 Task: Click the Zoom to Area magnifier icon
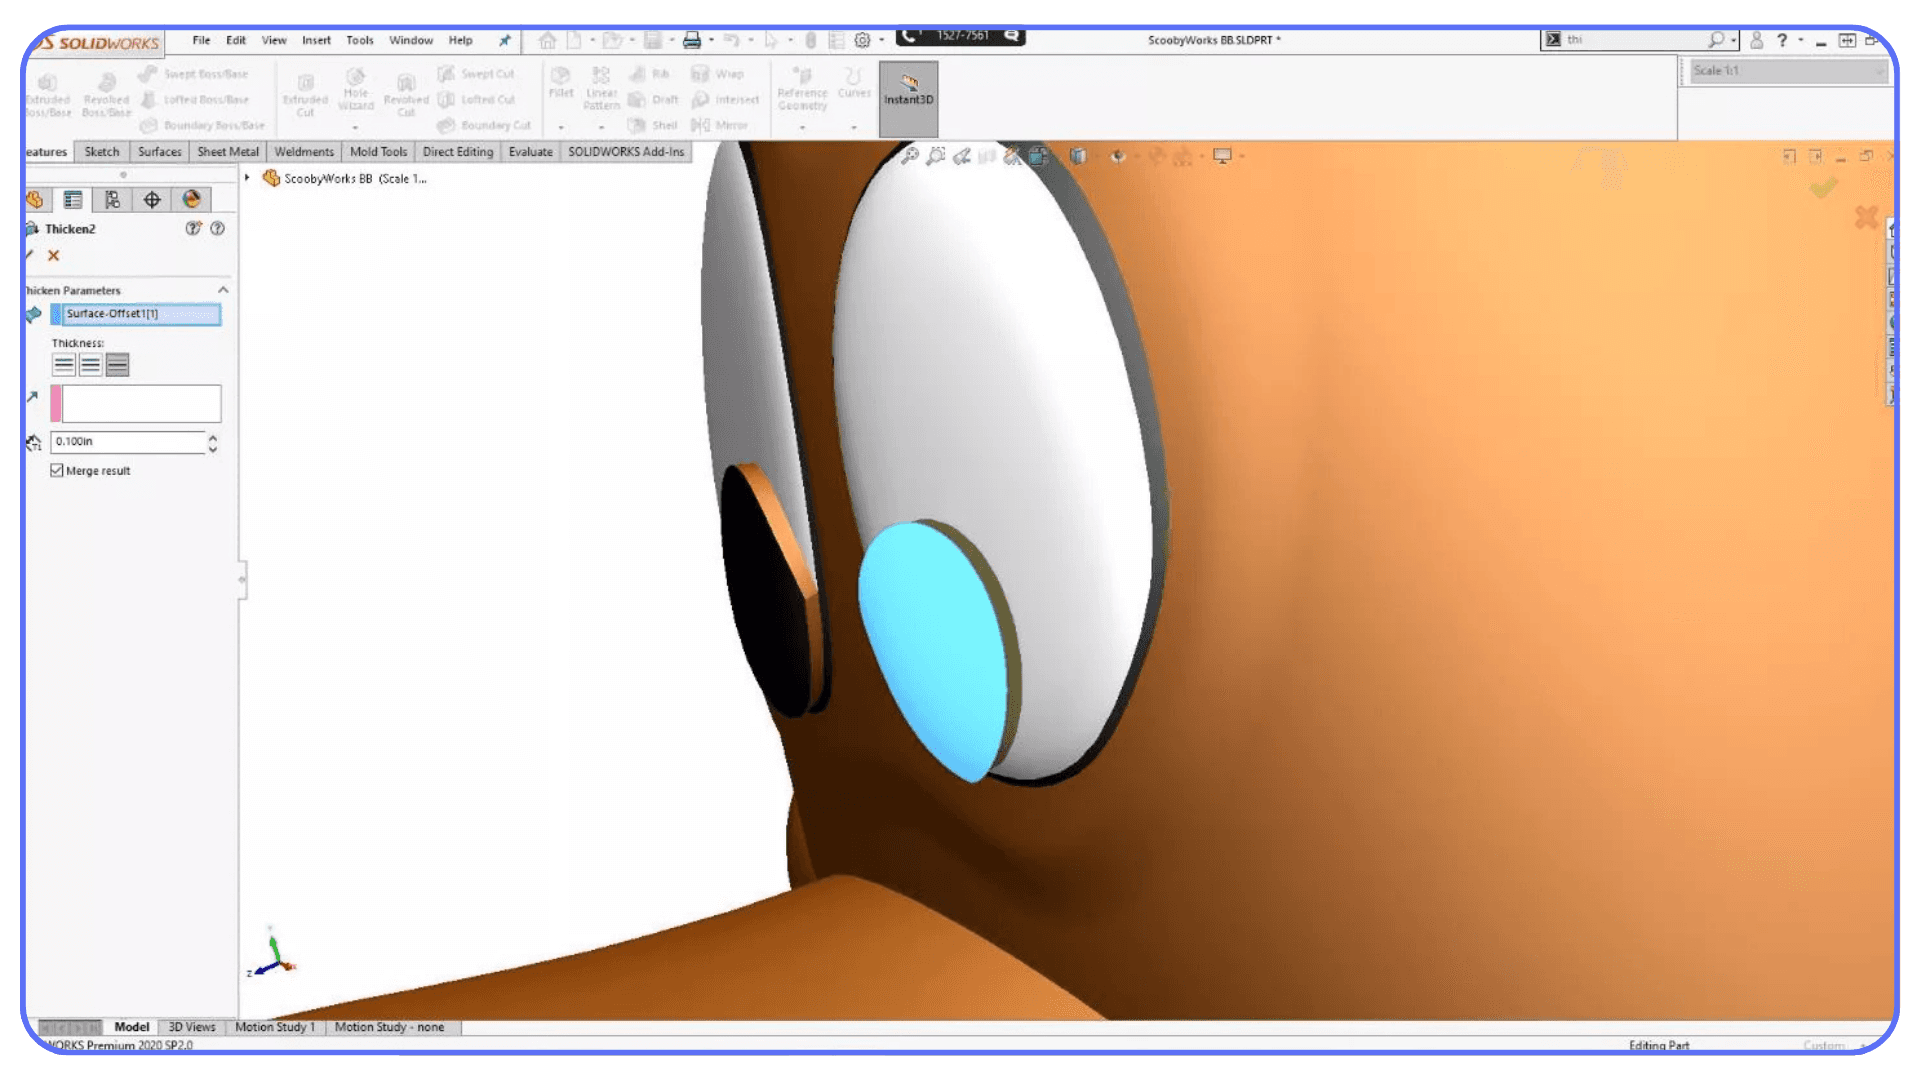click(x=935, y=156)
